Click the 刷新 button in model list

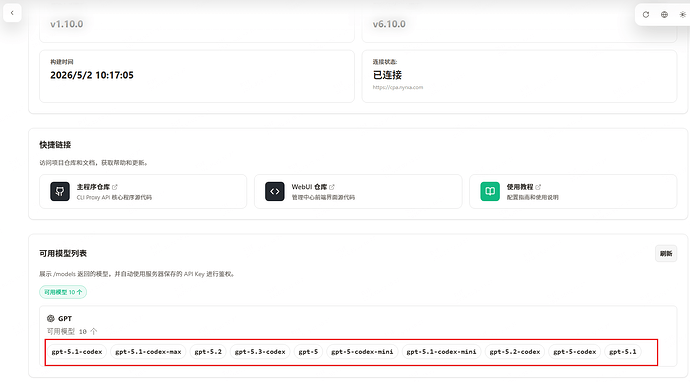tap(666, 253)
